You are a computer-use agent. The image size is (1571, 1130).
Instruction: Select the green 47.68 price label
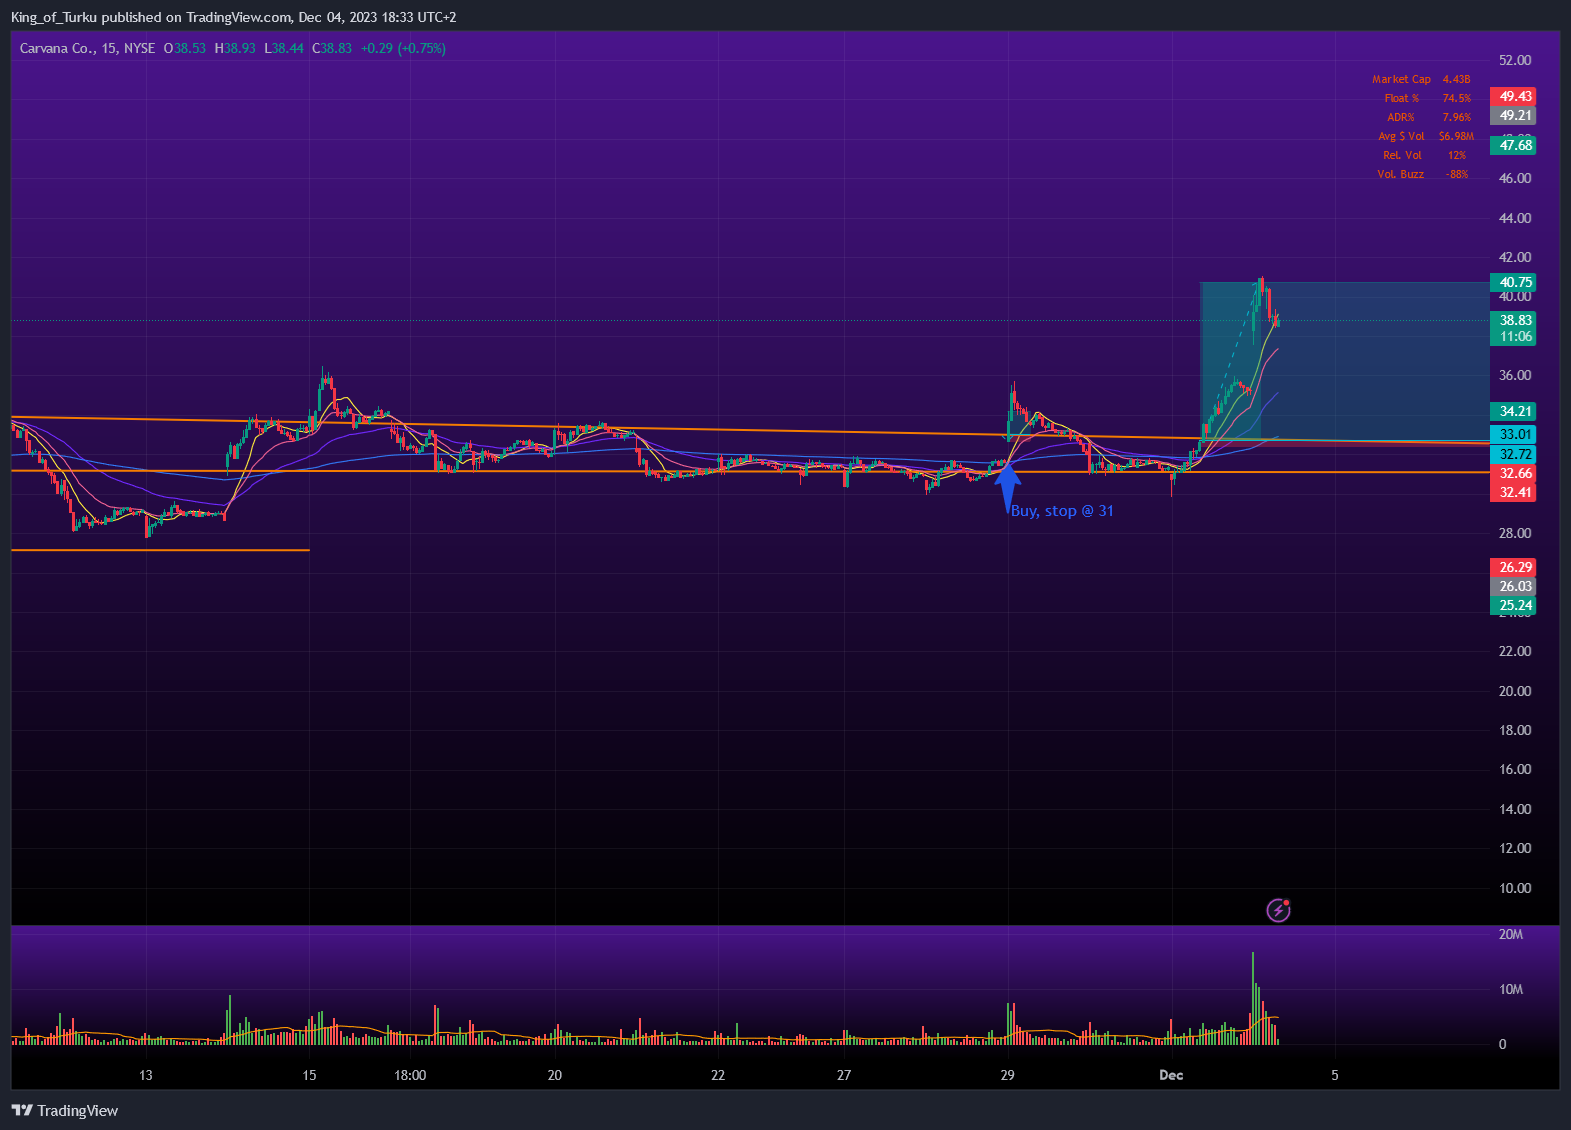pyautogui.click(x=1513, y=146)
